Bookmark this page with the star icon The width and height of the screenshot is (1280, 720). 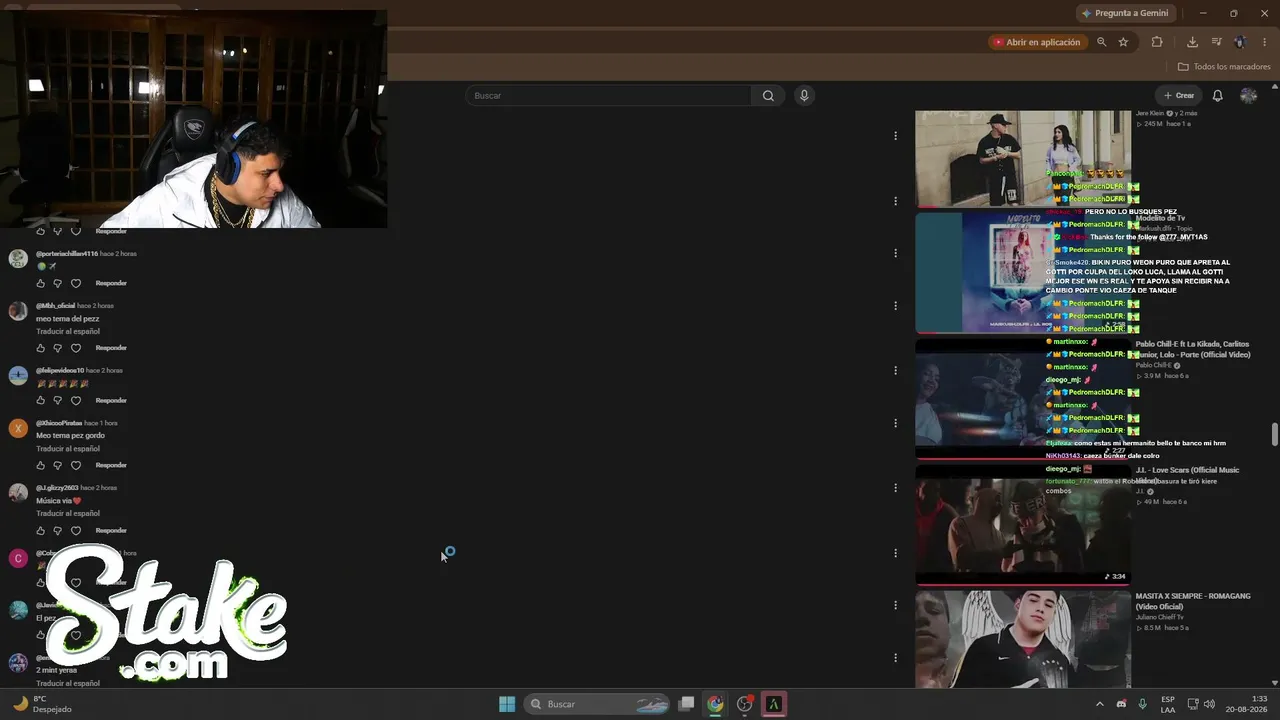coord(1123,42)
